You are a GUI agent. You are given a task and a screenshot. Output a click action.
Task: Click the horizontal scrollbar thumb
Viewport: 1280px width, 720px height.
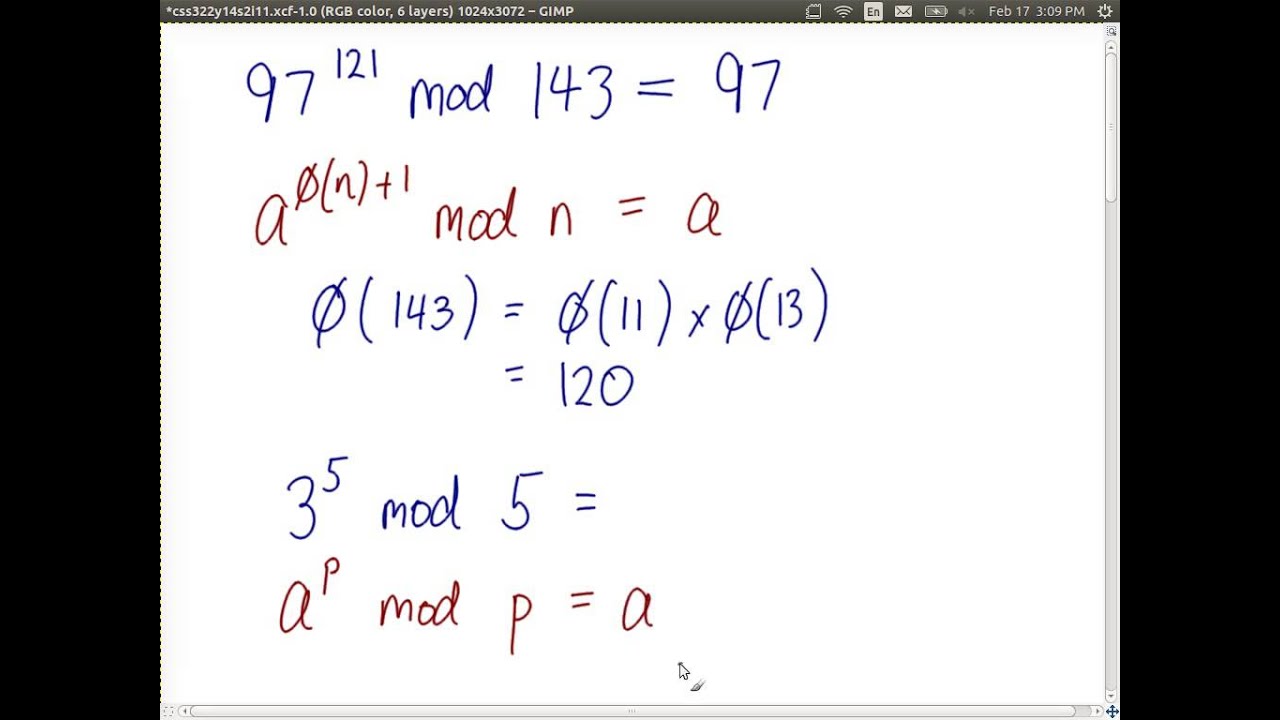pos(632,711)
